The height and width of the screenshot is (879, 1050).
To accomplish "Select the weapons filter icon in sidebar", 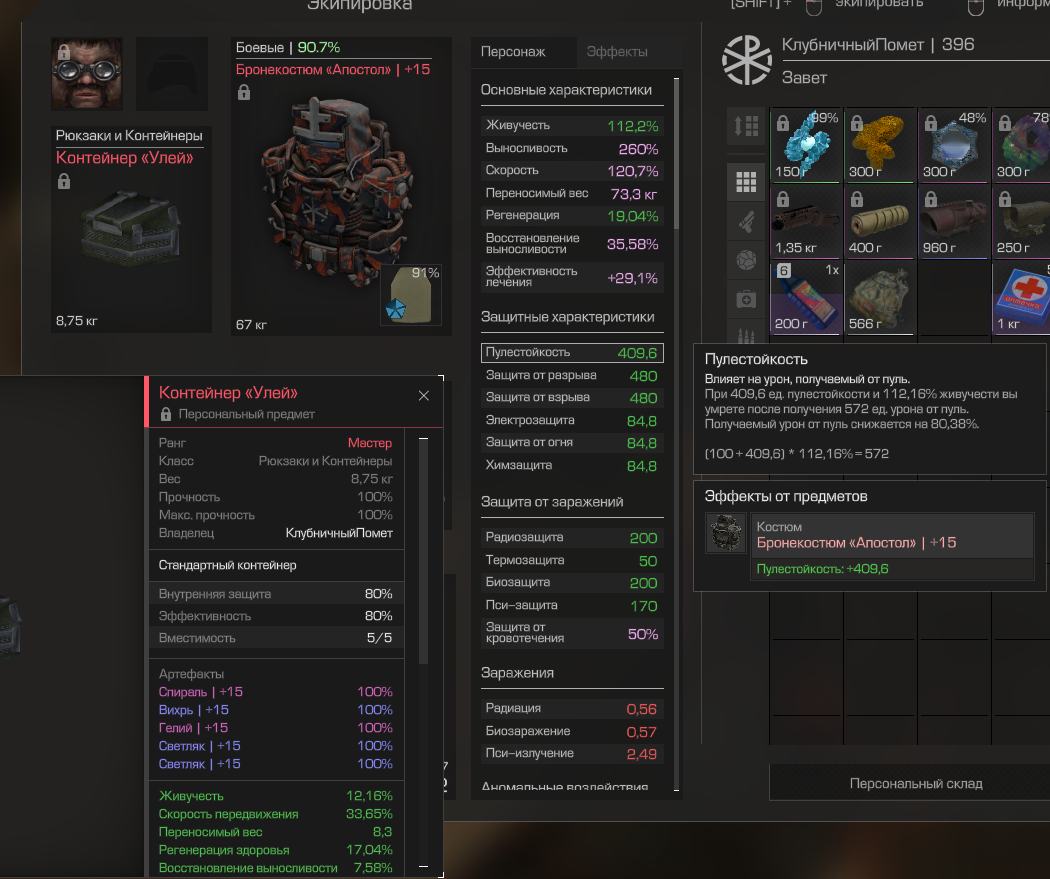I will (x=746, y=221).
